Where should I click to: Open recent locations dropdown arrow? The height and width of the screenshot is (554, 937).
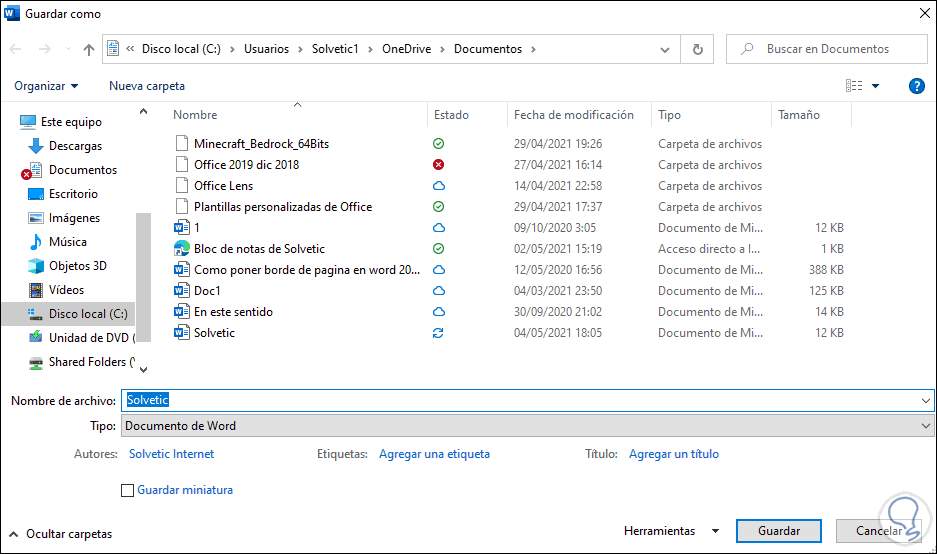[x=68, y=49]
